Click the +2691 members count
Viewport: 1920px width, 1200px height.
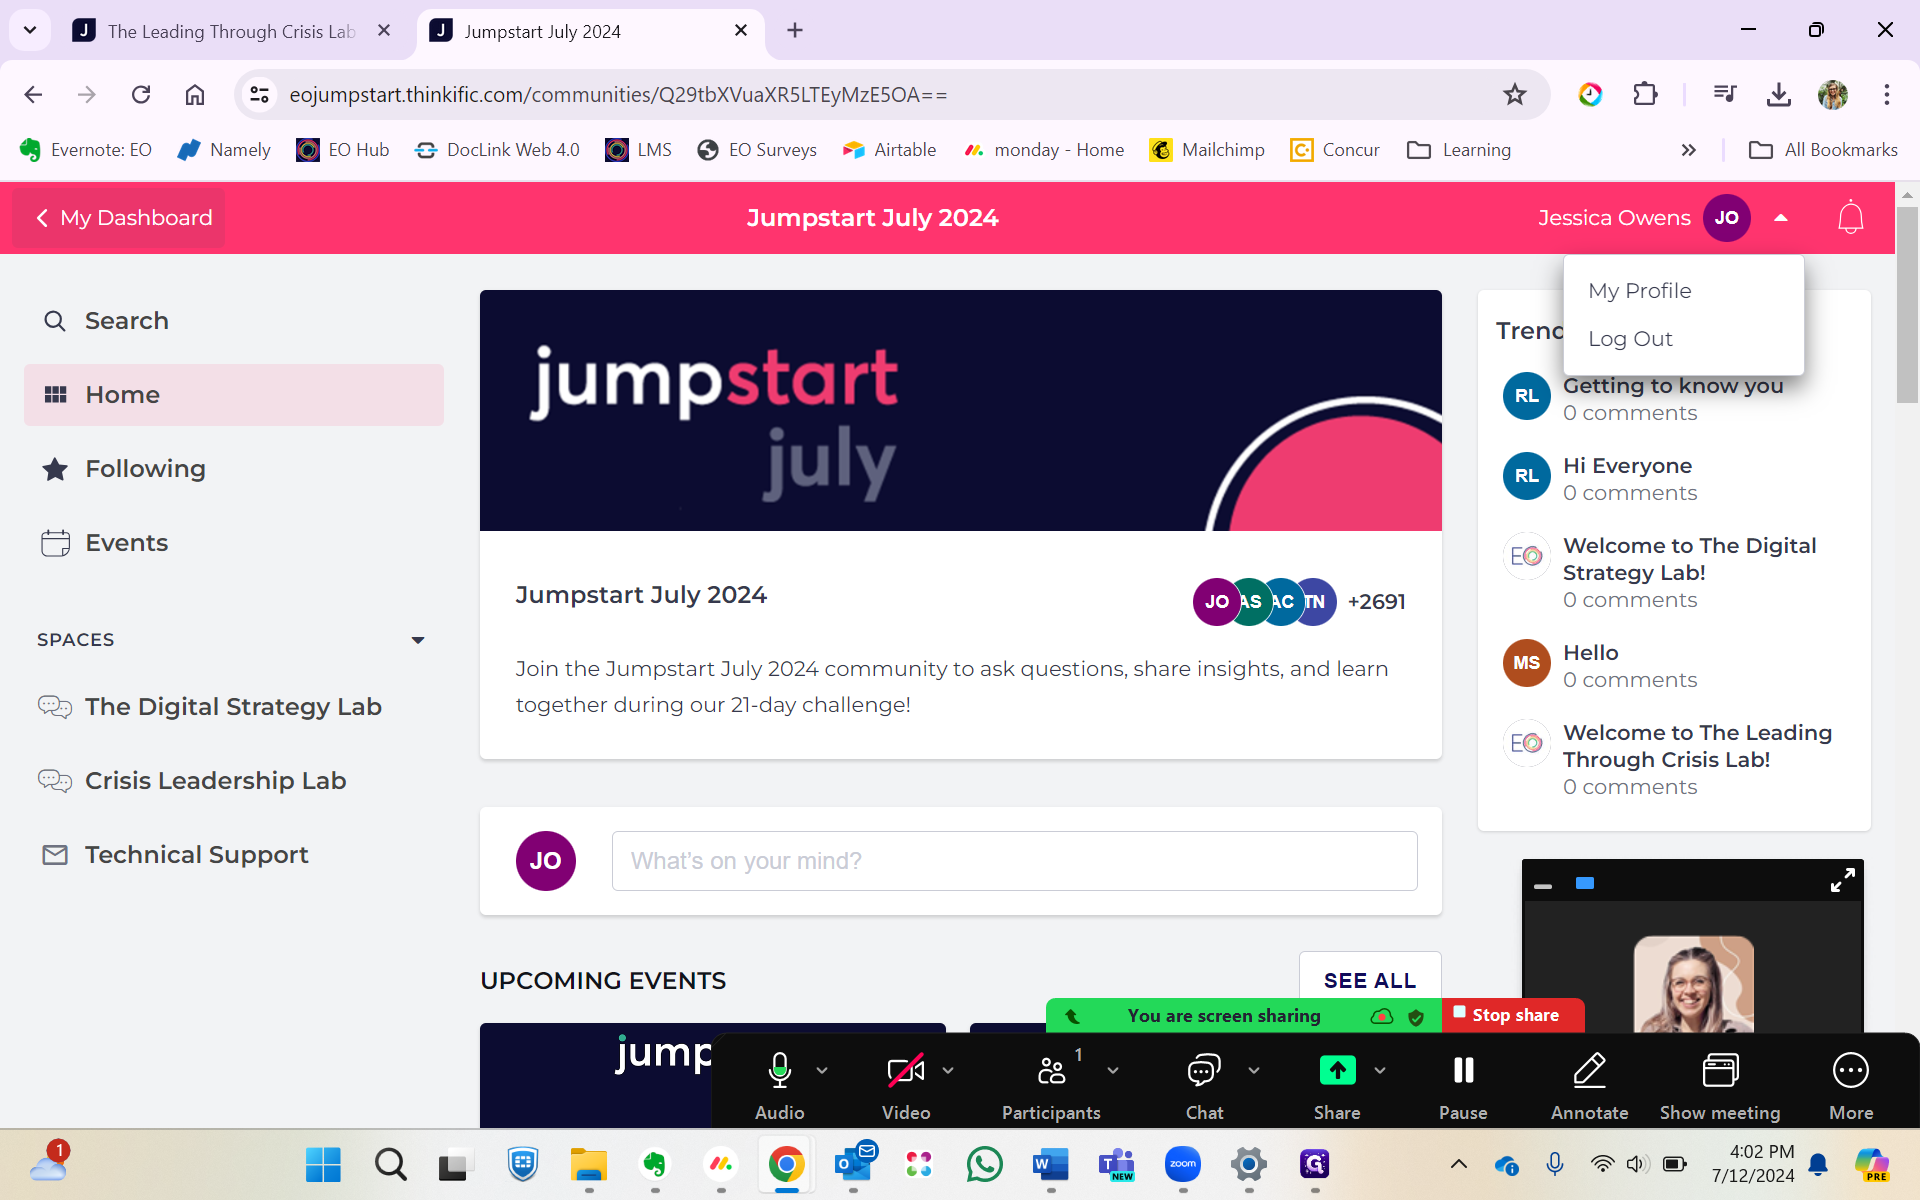tap(1376, 602)
